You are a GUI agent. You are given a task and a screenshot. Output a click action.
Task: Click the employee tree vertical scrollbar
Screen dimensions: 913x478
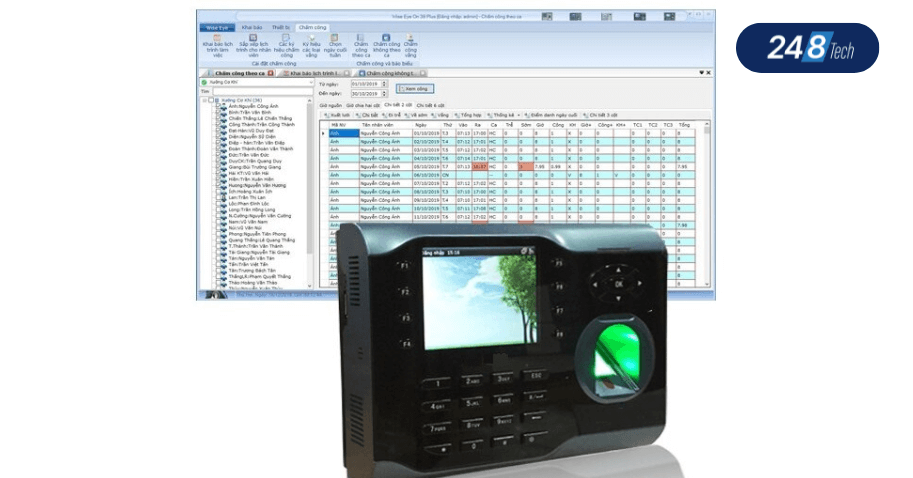point(310,193)
